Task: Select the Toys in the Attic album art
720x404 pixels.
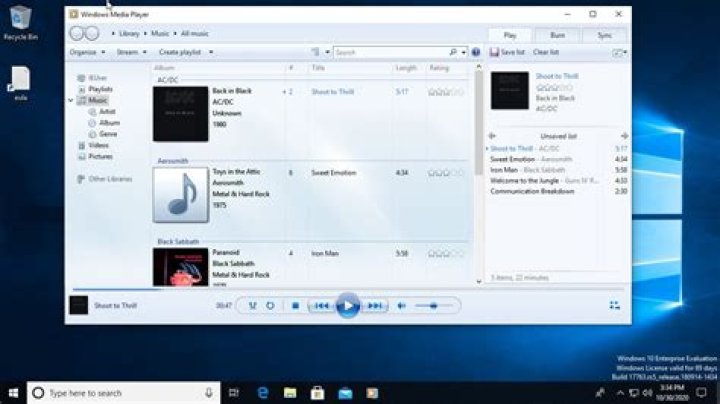Action: click(180, 195)
